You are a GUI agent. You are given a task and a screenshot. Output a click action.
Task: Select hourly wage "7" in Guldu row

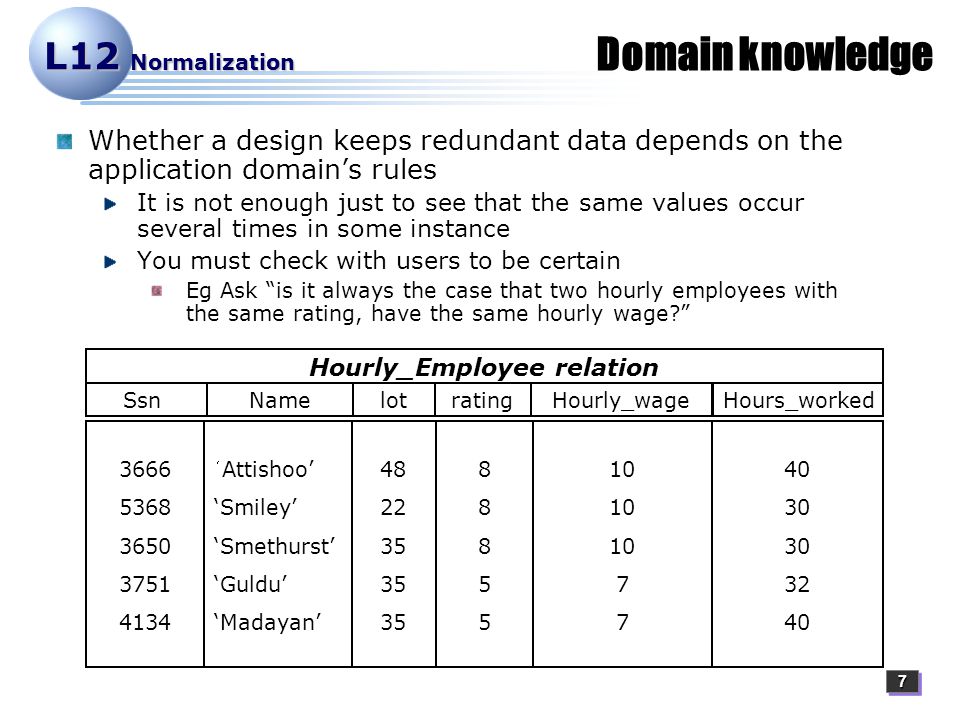click(x=623, y=584)
